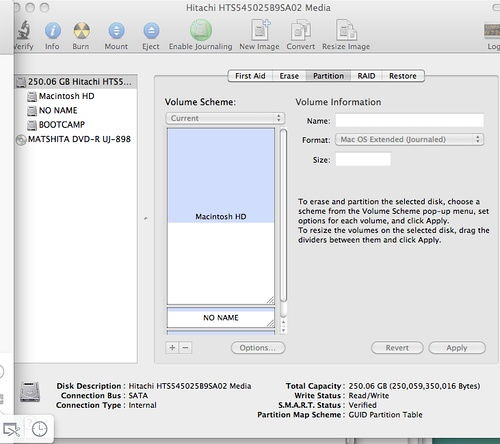Select BOOTCAMP volume in sidebar

click(62, 125)
